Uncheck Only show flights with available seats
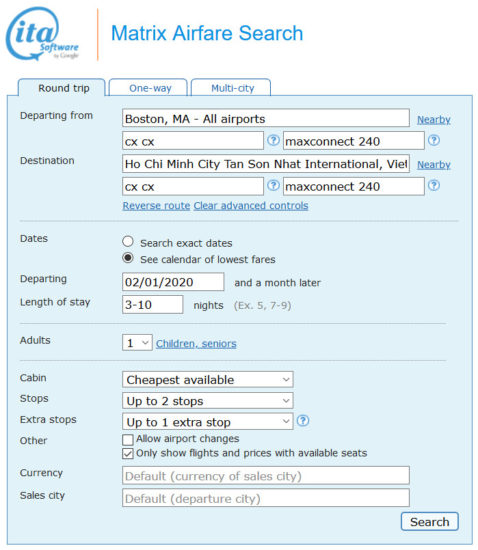This screenshot has height=550, width=478. tap(128, 454)
